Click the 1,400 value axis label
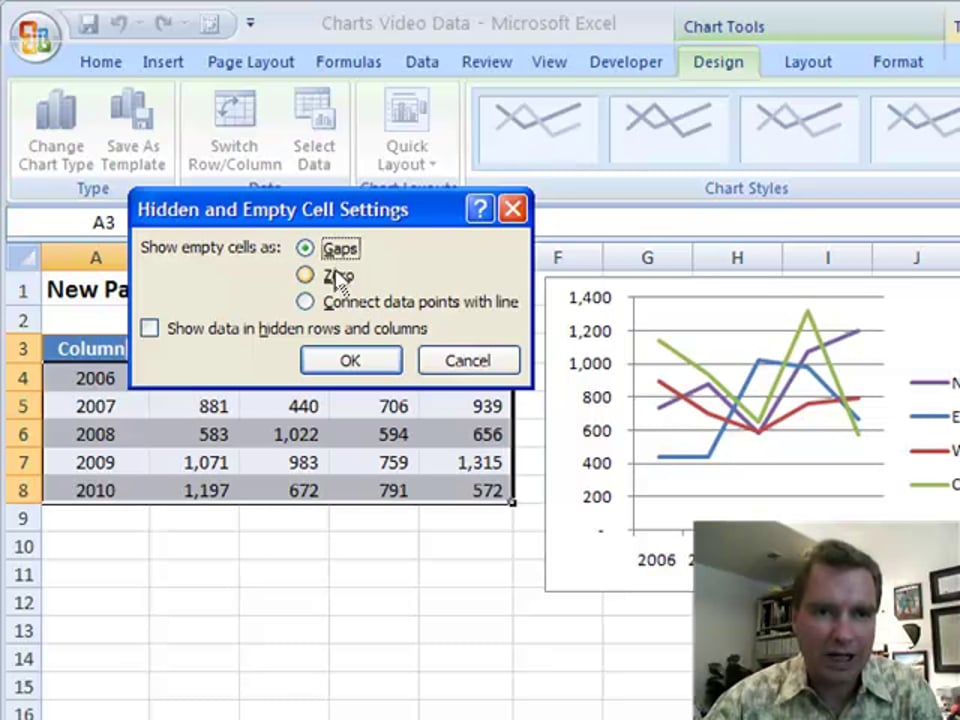This screenshot has width=960, height=720. click(x=590, y=298)
